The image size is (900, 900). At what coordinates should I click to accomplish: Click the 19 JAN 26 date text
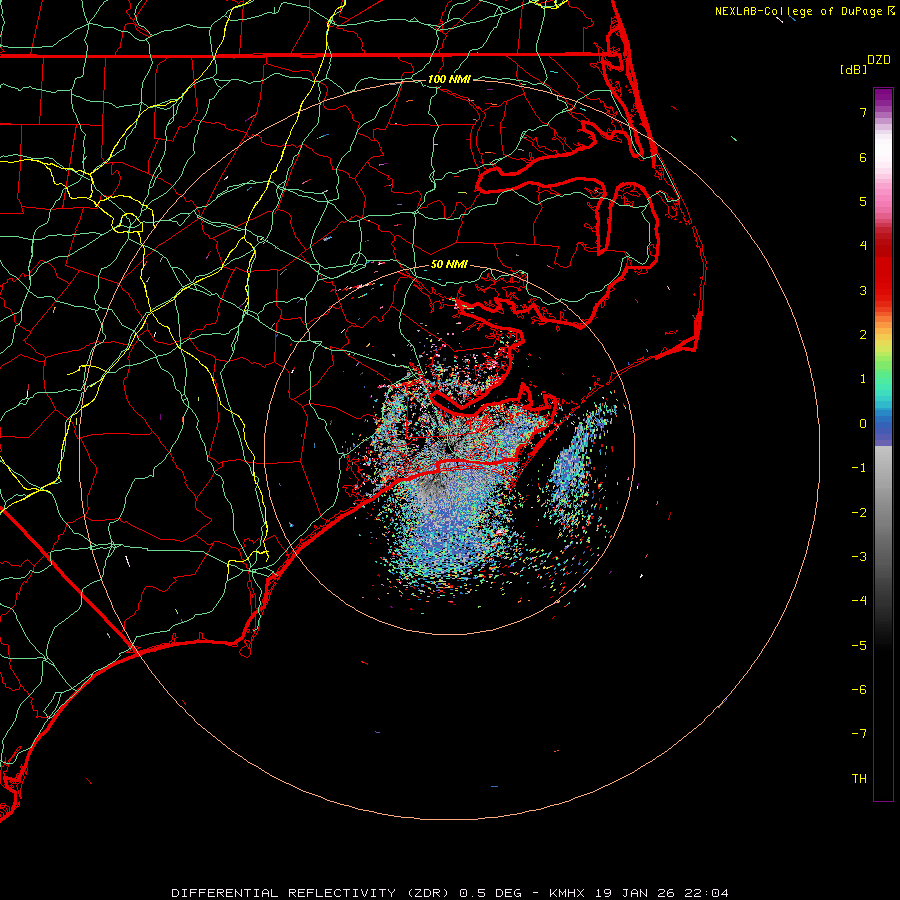point(635,893)
